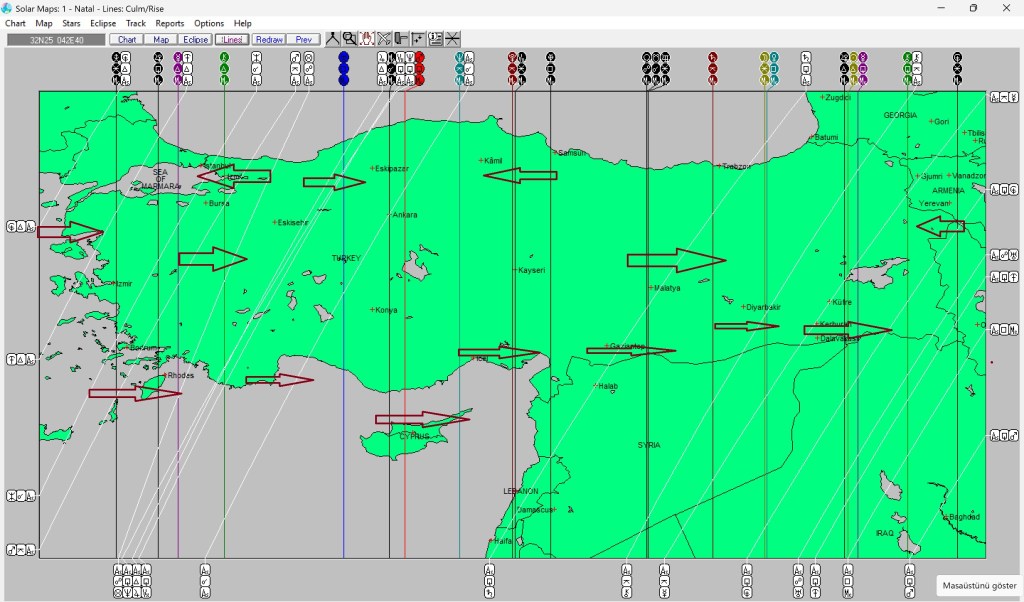Expand the Options menu
This screenshot has height=602, width=1024.
click(x=209, y=23)
